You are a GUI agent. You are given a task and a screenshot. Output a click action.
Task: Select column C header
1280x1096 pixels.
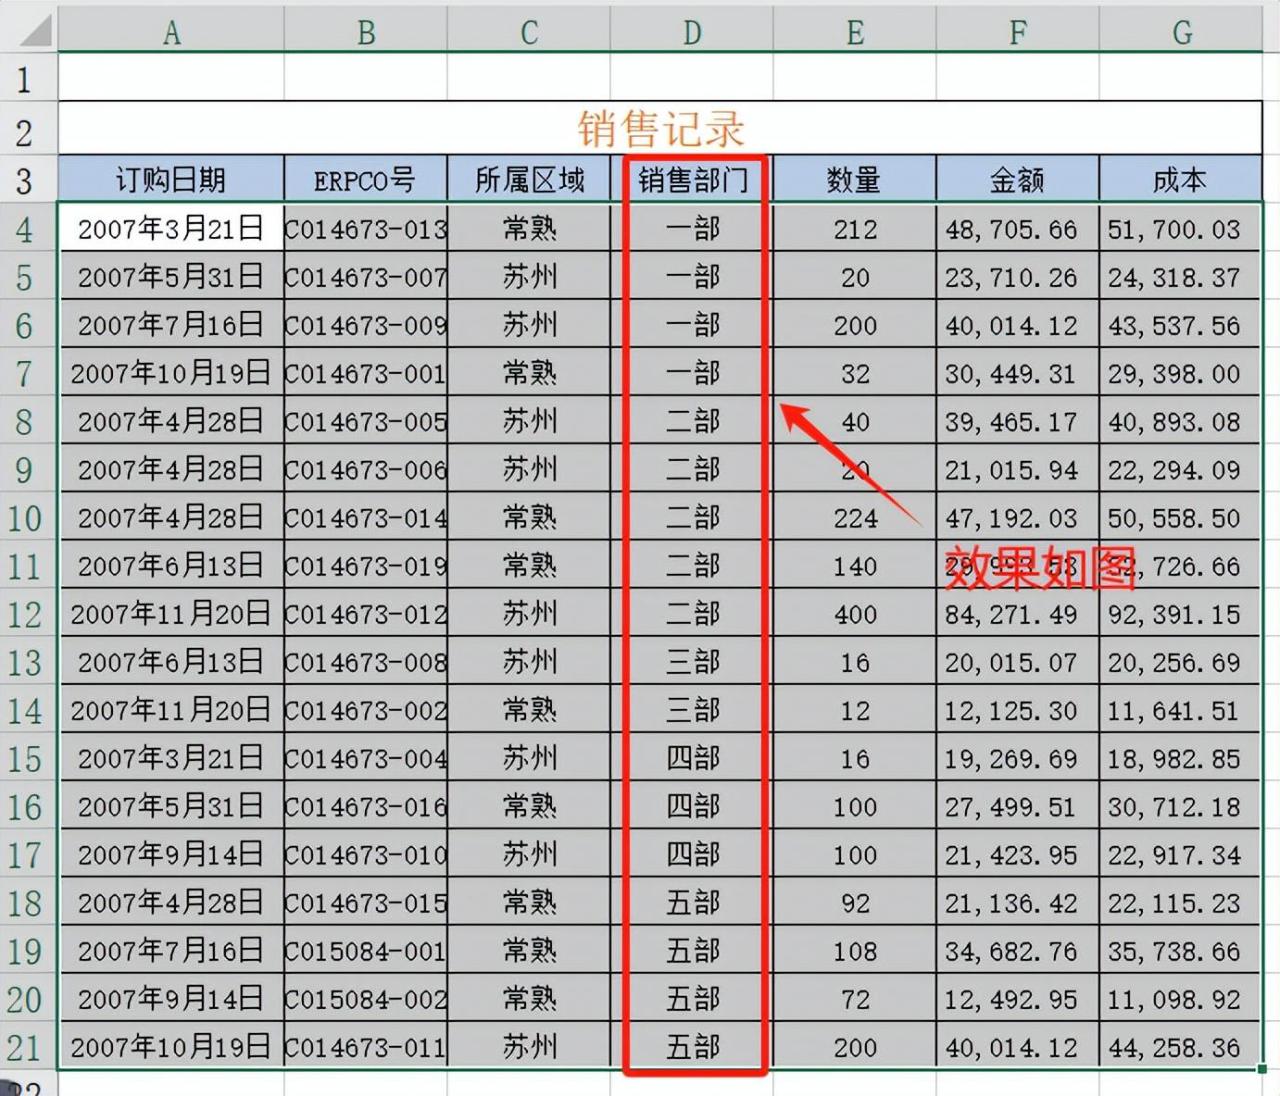click(x=529, y=32)
